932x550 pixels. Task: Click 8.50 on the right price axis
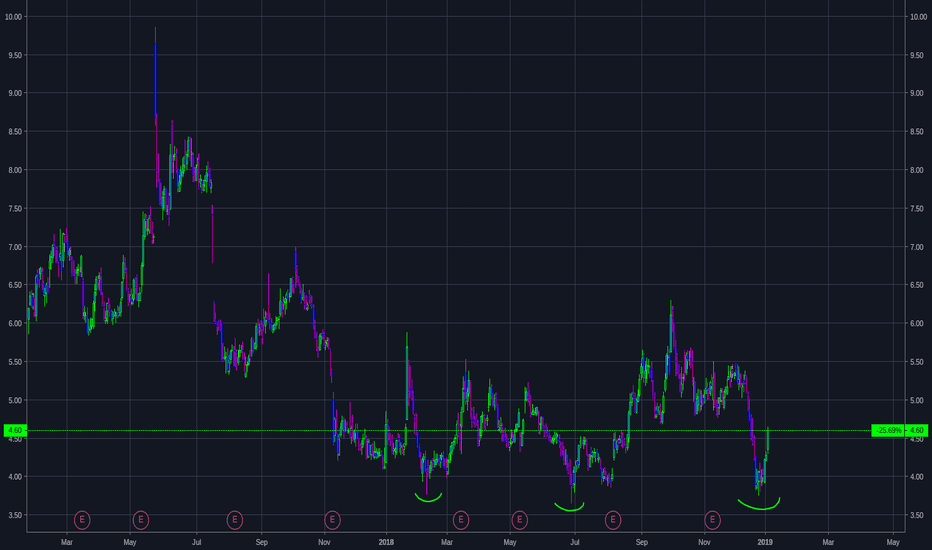coord(917,131)
